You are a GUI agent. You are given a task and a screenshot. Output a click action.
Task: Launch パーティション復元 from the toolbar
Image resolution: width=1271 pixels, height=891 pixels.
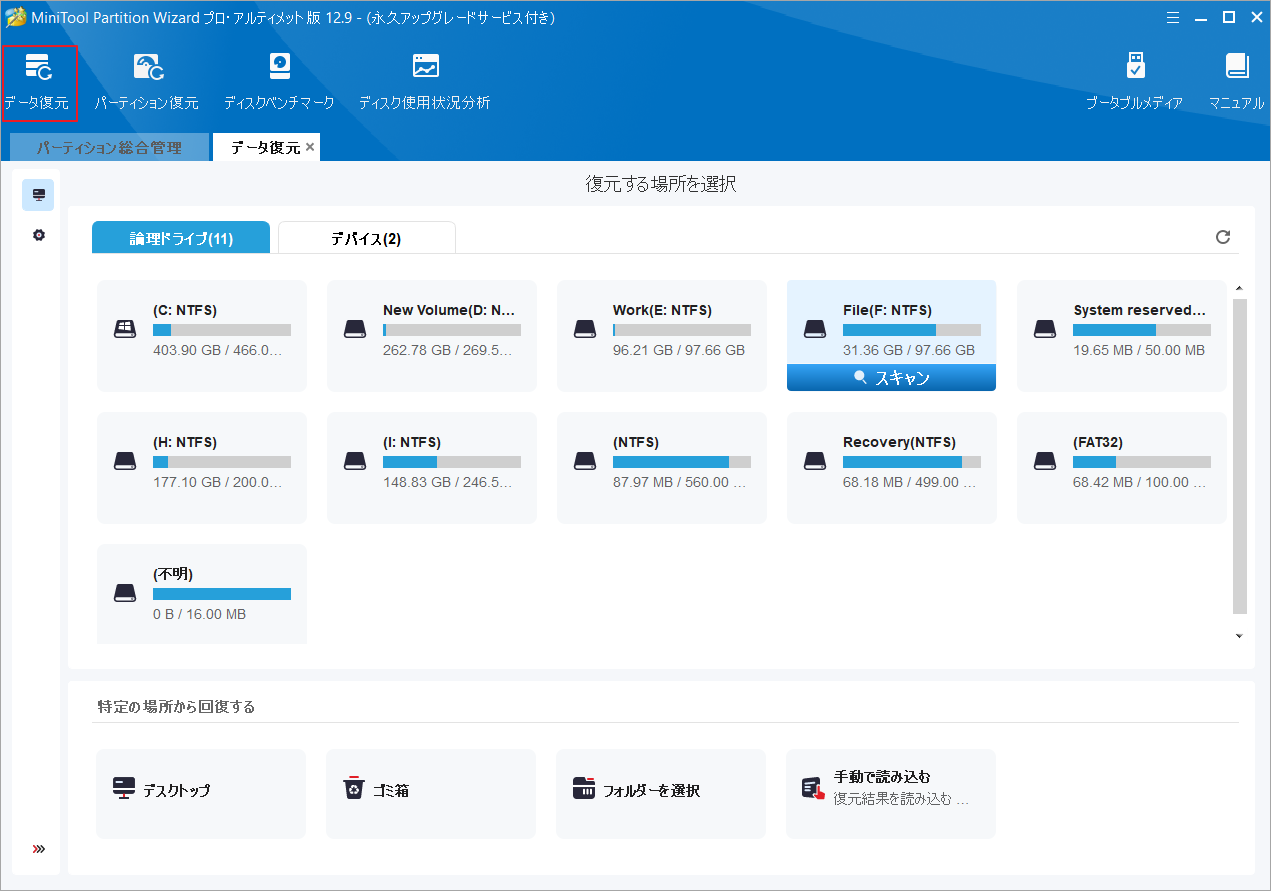coord(147,82)
